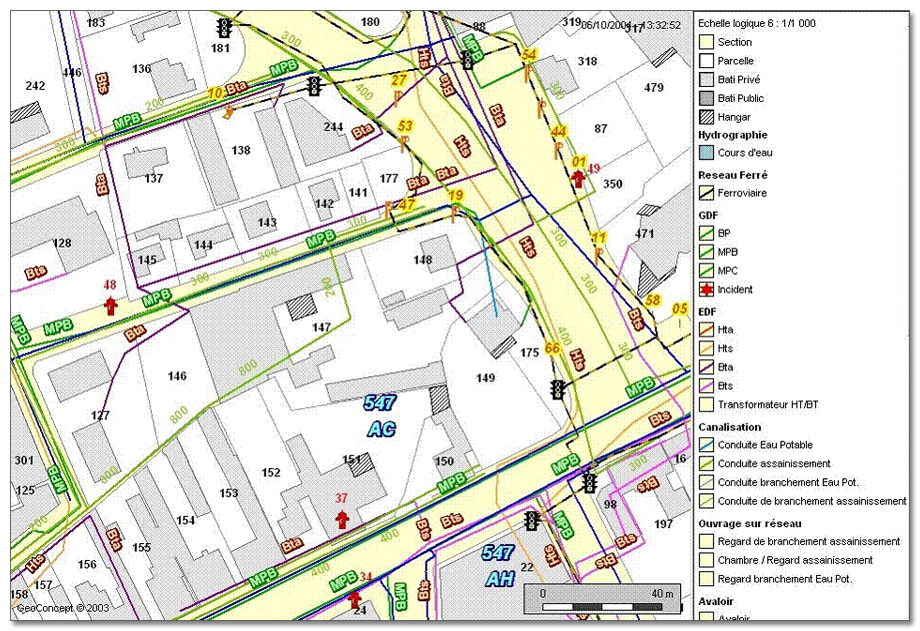Viewport: 920px width, 631px height.
Task: Collapse the EDF legend group heading
Action: click(x=708, y=312)
